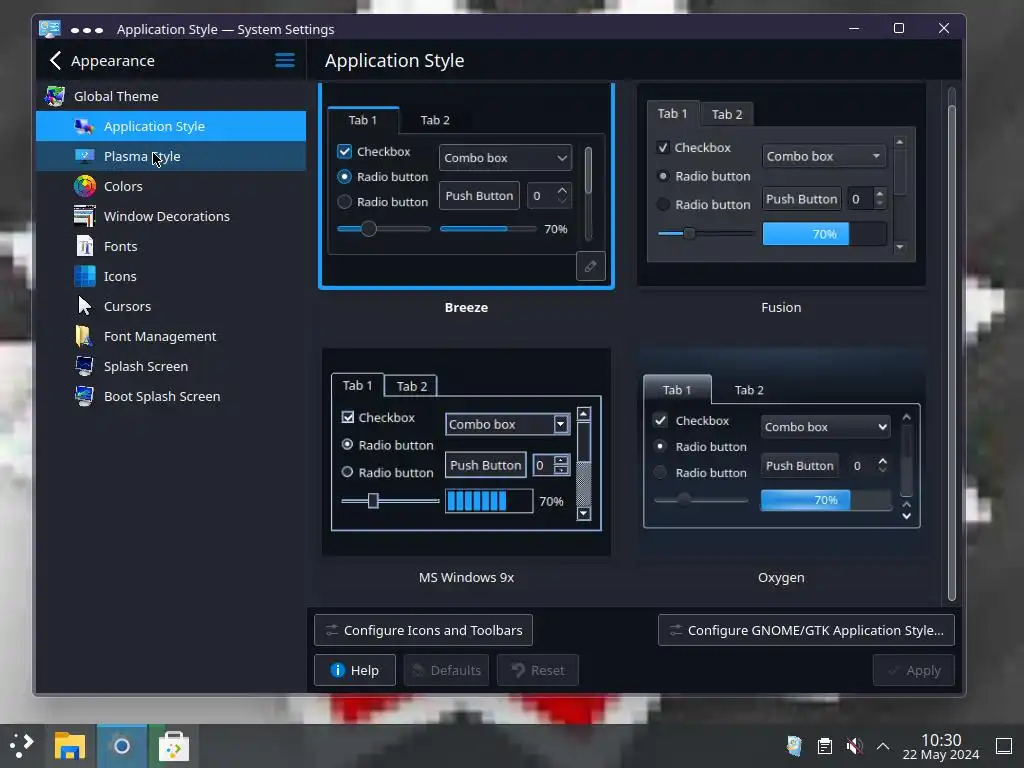The image size is (1024, 768).
Task: Click Push Button in the Oxygen preview
Action: pos(799,466)
